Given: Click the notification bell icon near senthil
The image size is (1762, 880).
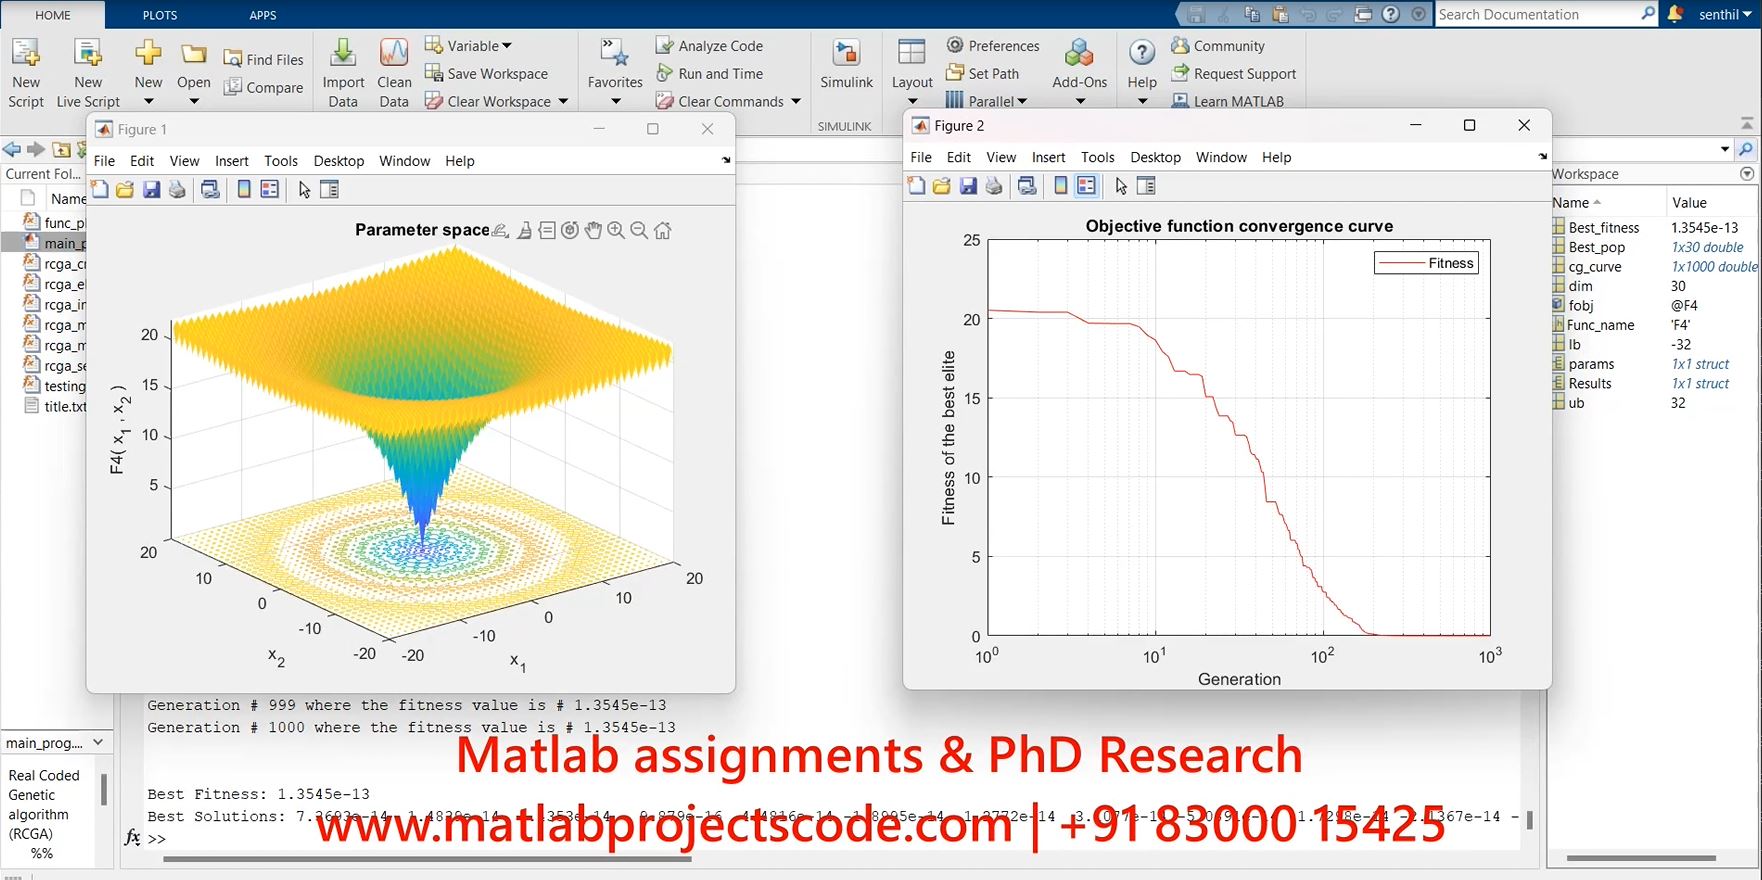Looking at the screenshot, I should 1675,14.
